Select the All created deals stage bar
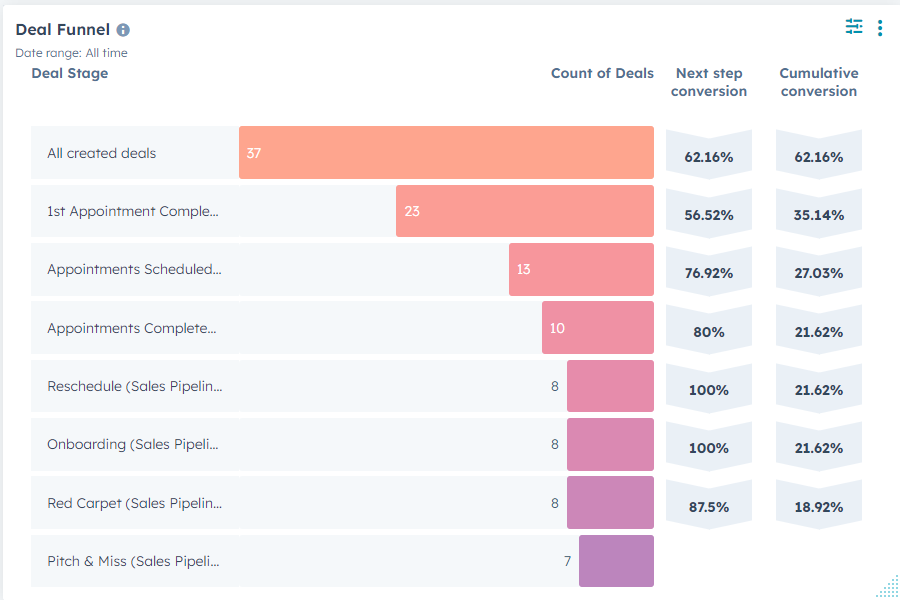The height and width of the screenshot is (600, 900). 445,152
